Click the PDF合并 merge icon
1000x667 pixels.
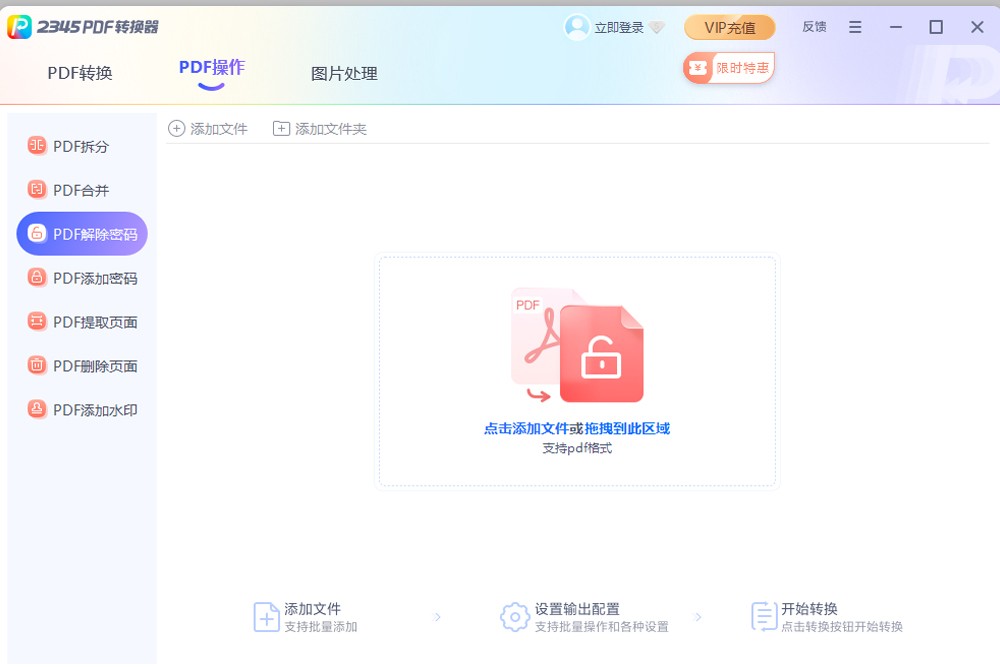(x=37, y=190)
